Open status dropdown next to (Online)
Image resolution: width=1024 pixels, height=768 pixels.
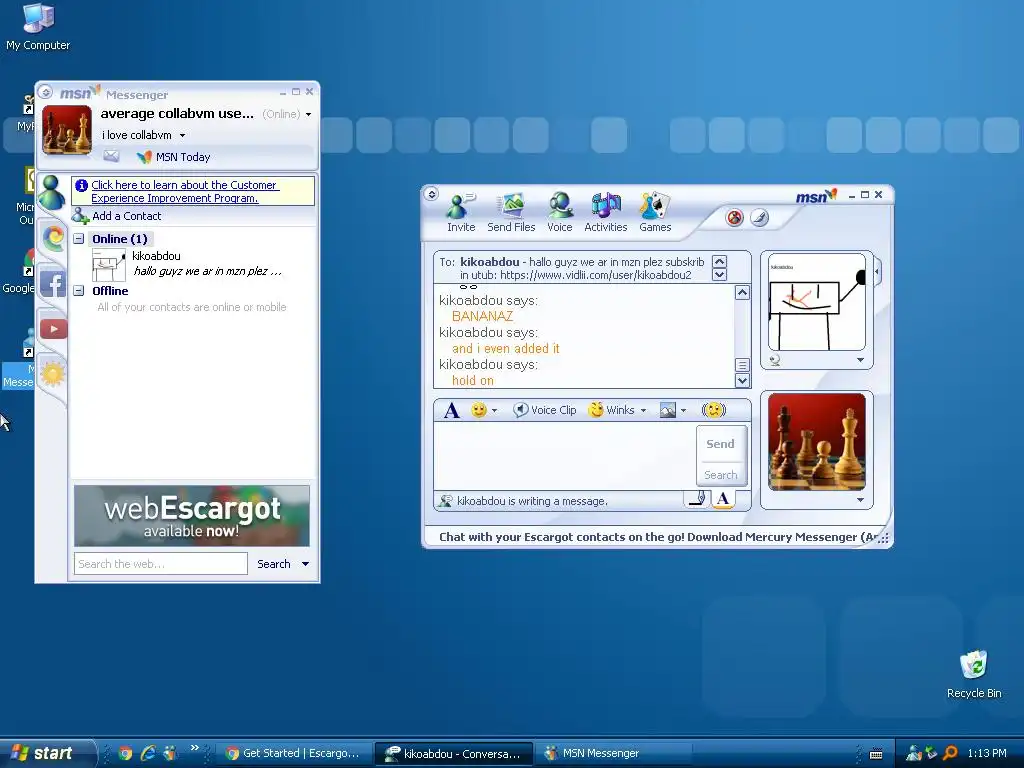(x=308, y=114)
